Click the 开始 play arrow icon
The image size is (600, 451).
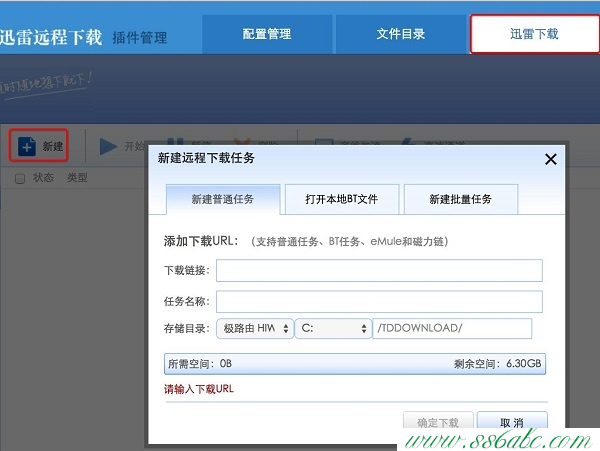point(108,147)
